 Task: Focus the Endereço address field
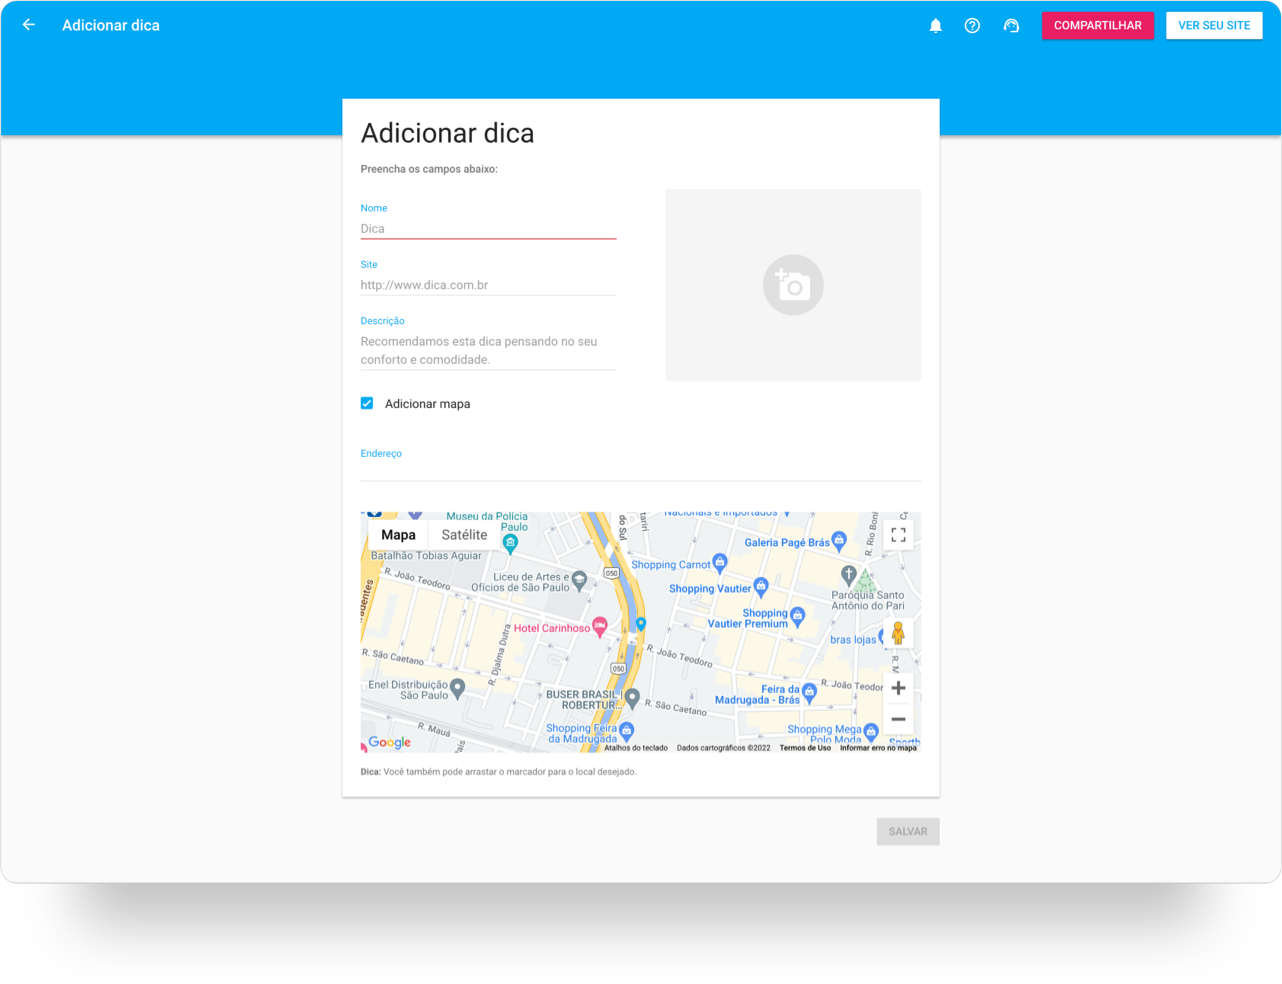[x=641, y=470]
